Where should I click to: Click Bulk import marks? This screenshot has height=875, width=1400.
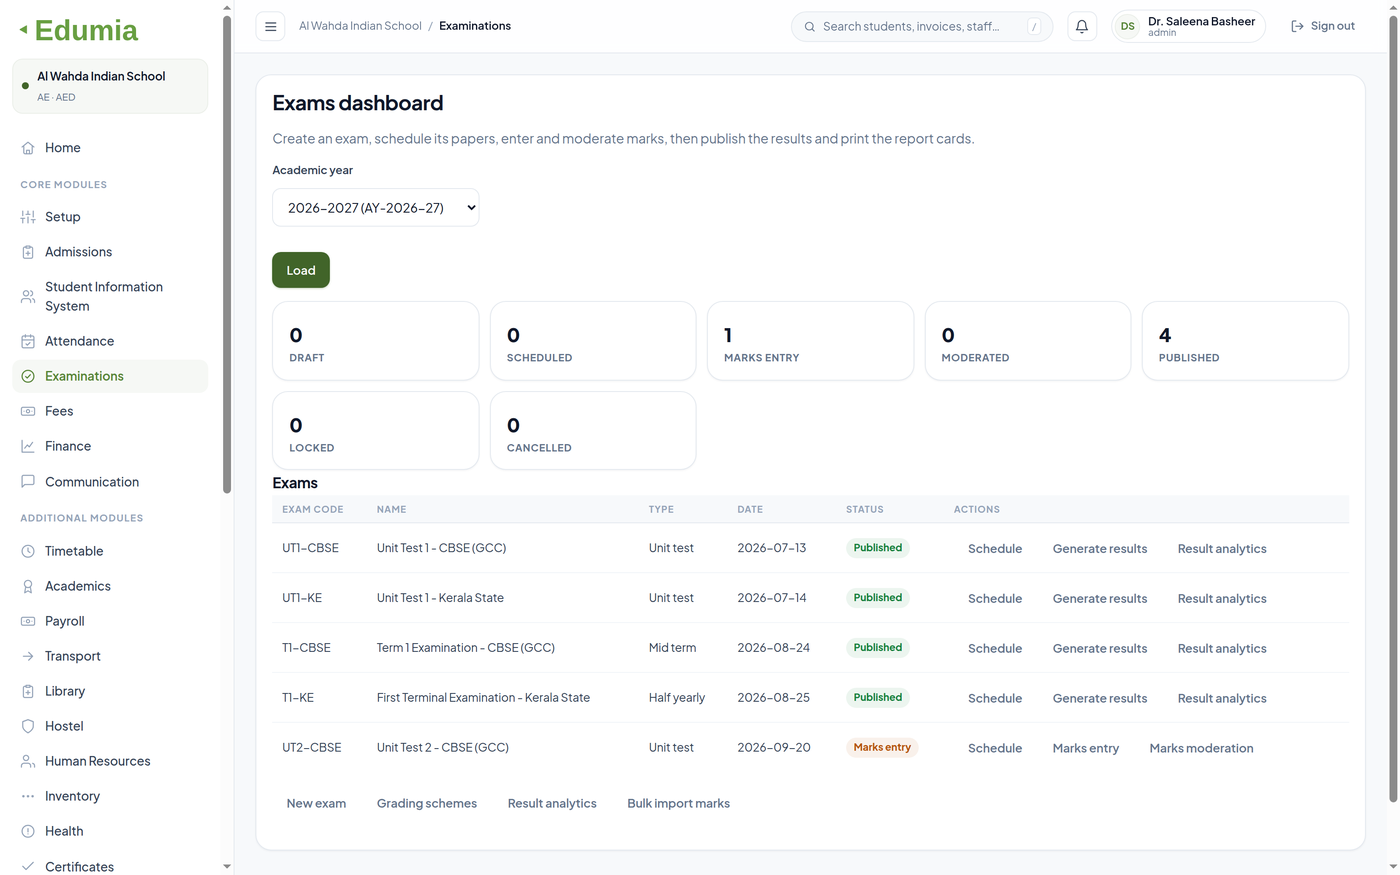point(679,803)
